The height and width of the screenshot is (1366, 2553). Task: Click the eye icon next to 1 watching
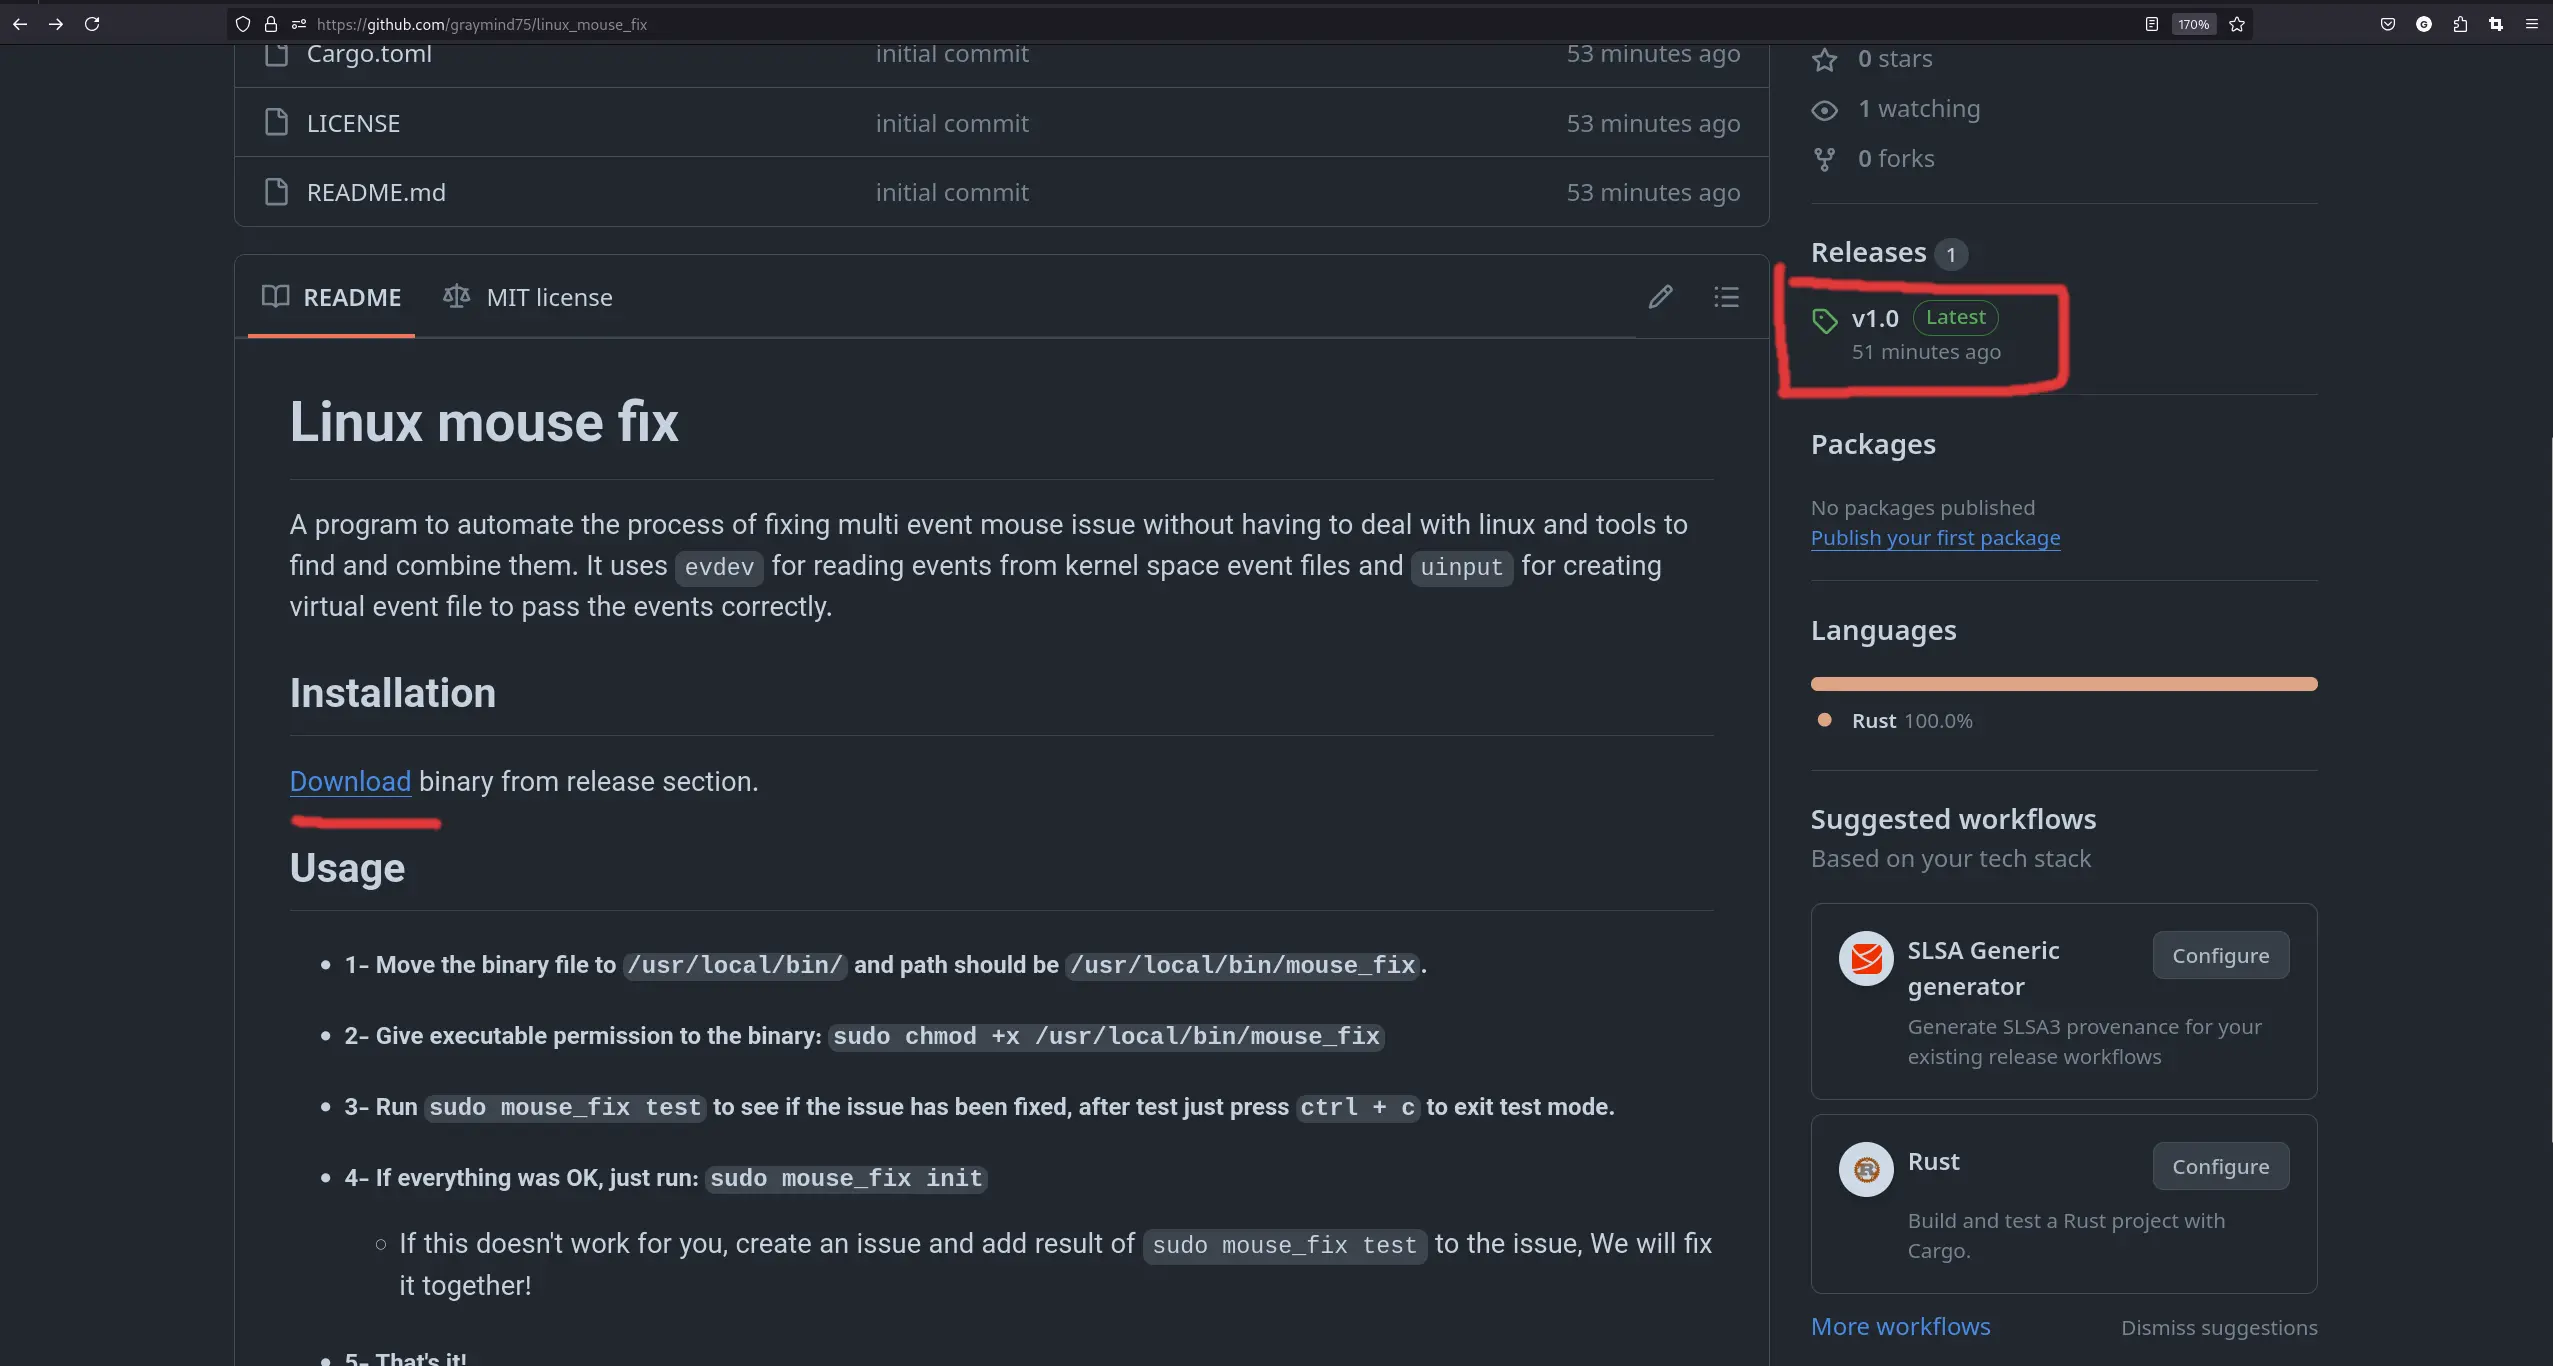[x=1825, y=110]
